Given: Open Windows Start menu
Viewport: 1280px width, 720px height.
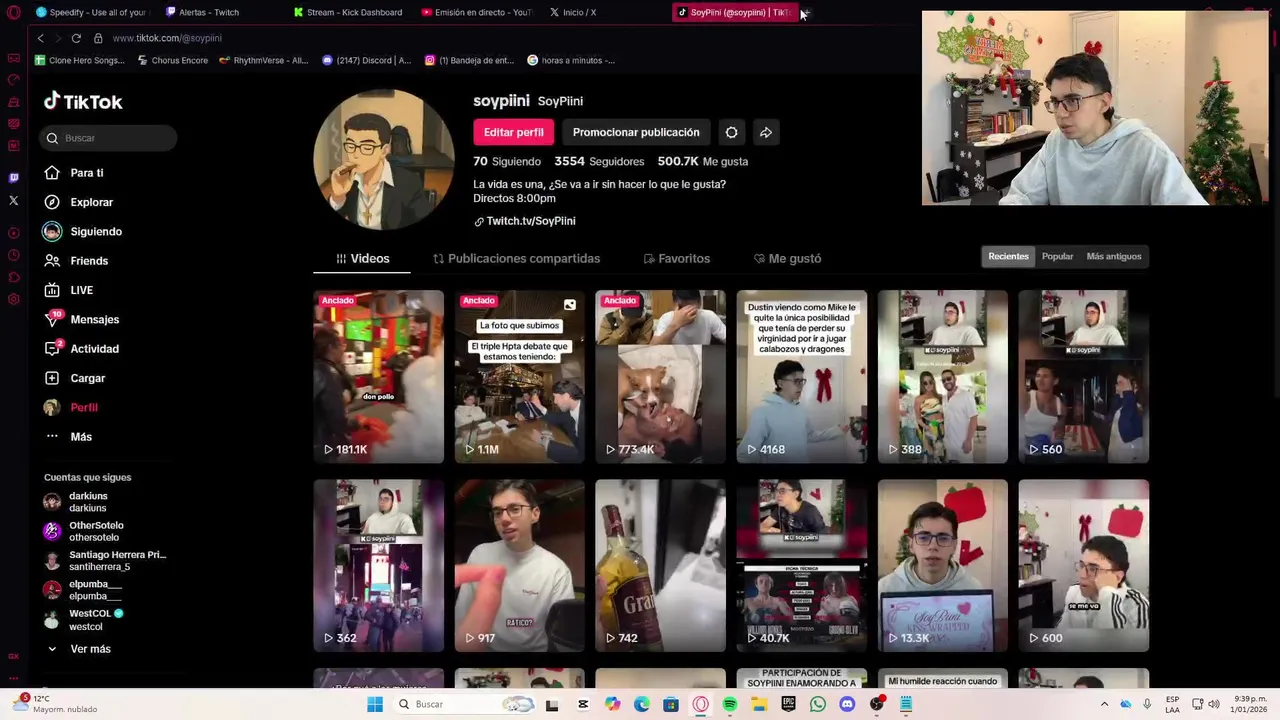Looking at the screenshot, I should [x=375, y=704].
